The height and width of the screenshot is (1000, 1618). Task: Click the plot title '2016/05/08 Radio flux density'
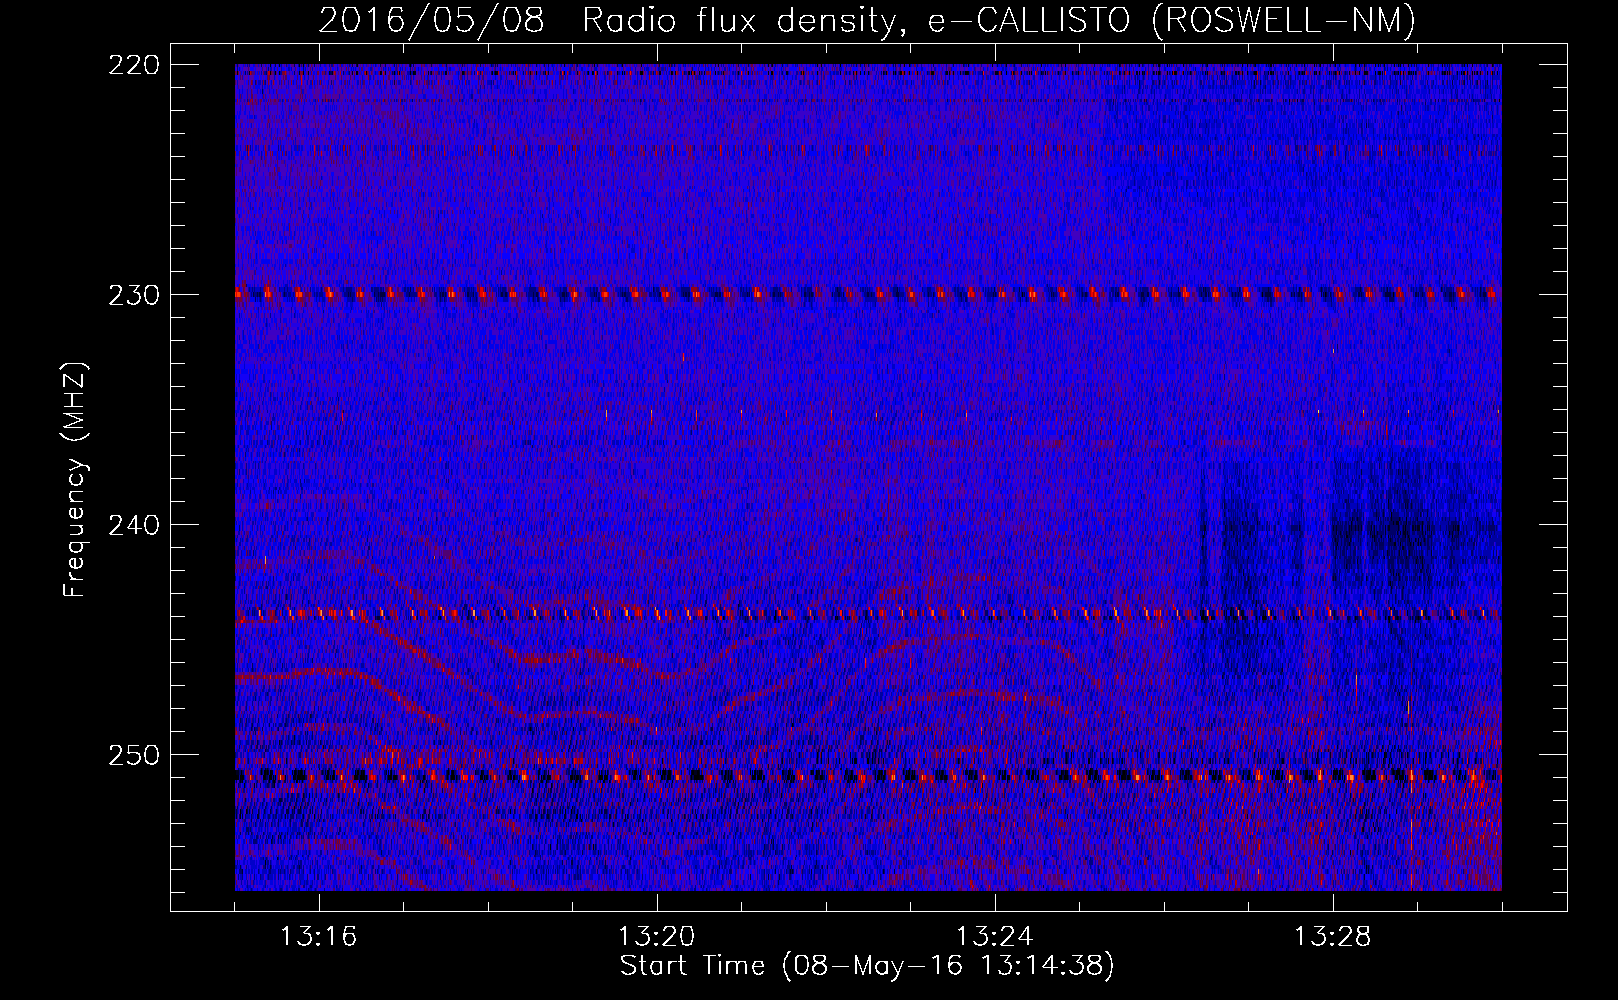(609, 20)
